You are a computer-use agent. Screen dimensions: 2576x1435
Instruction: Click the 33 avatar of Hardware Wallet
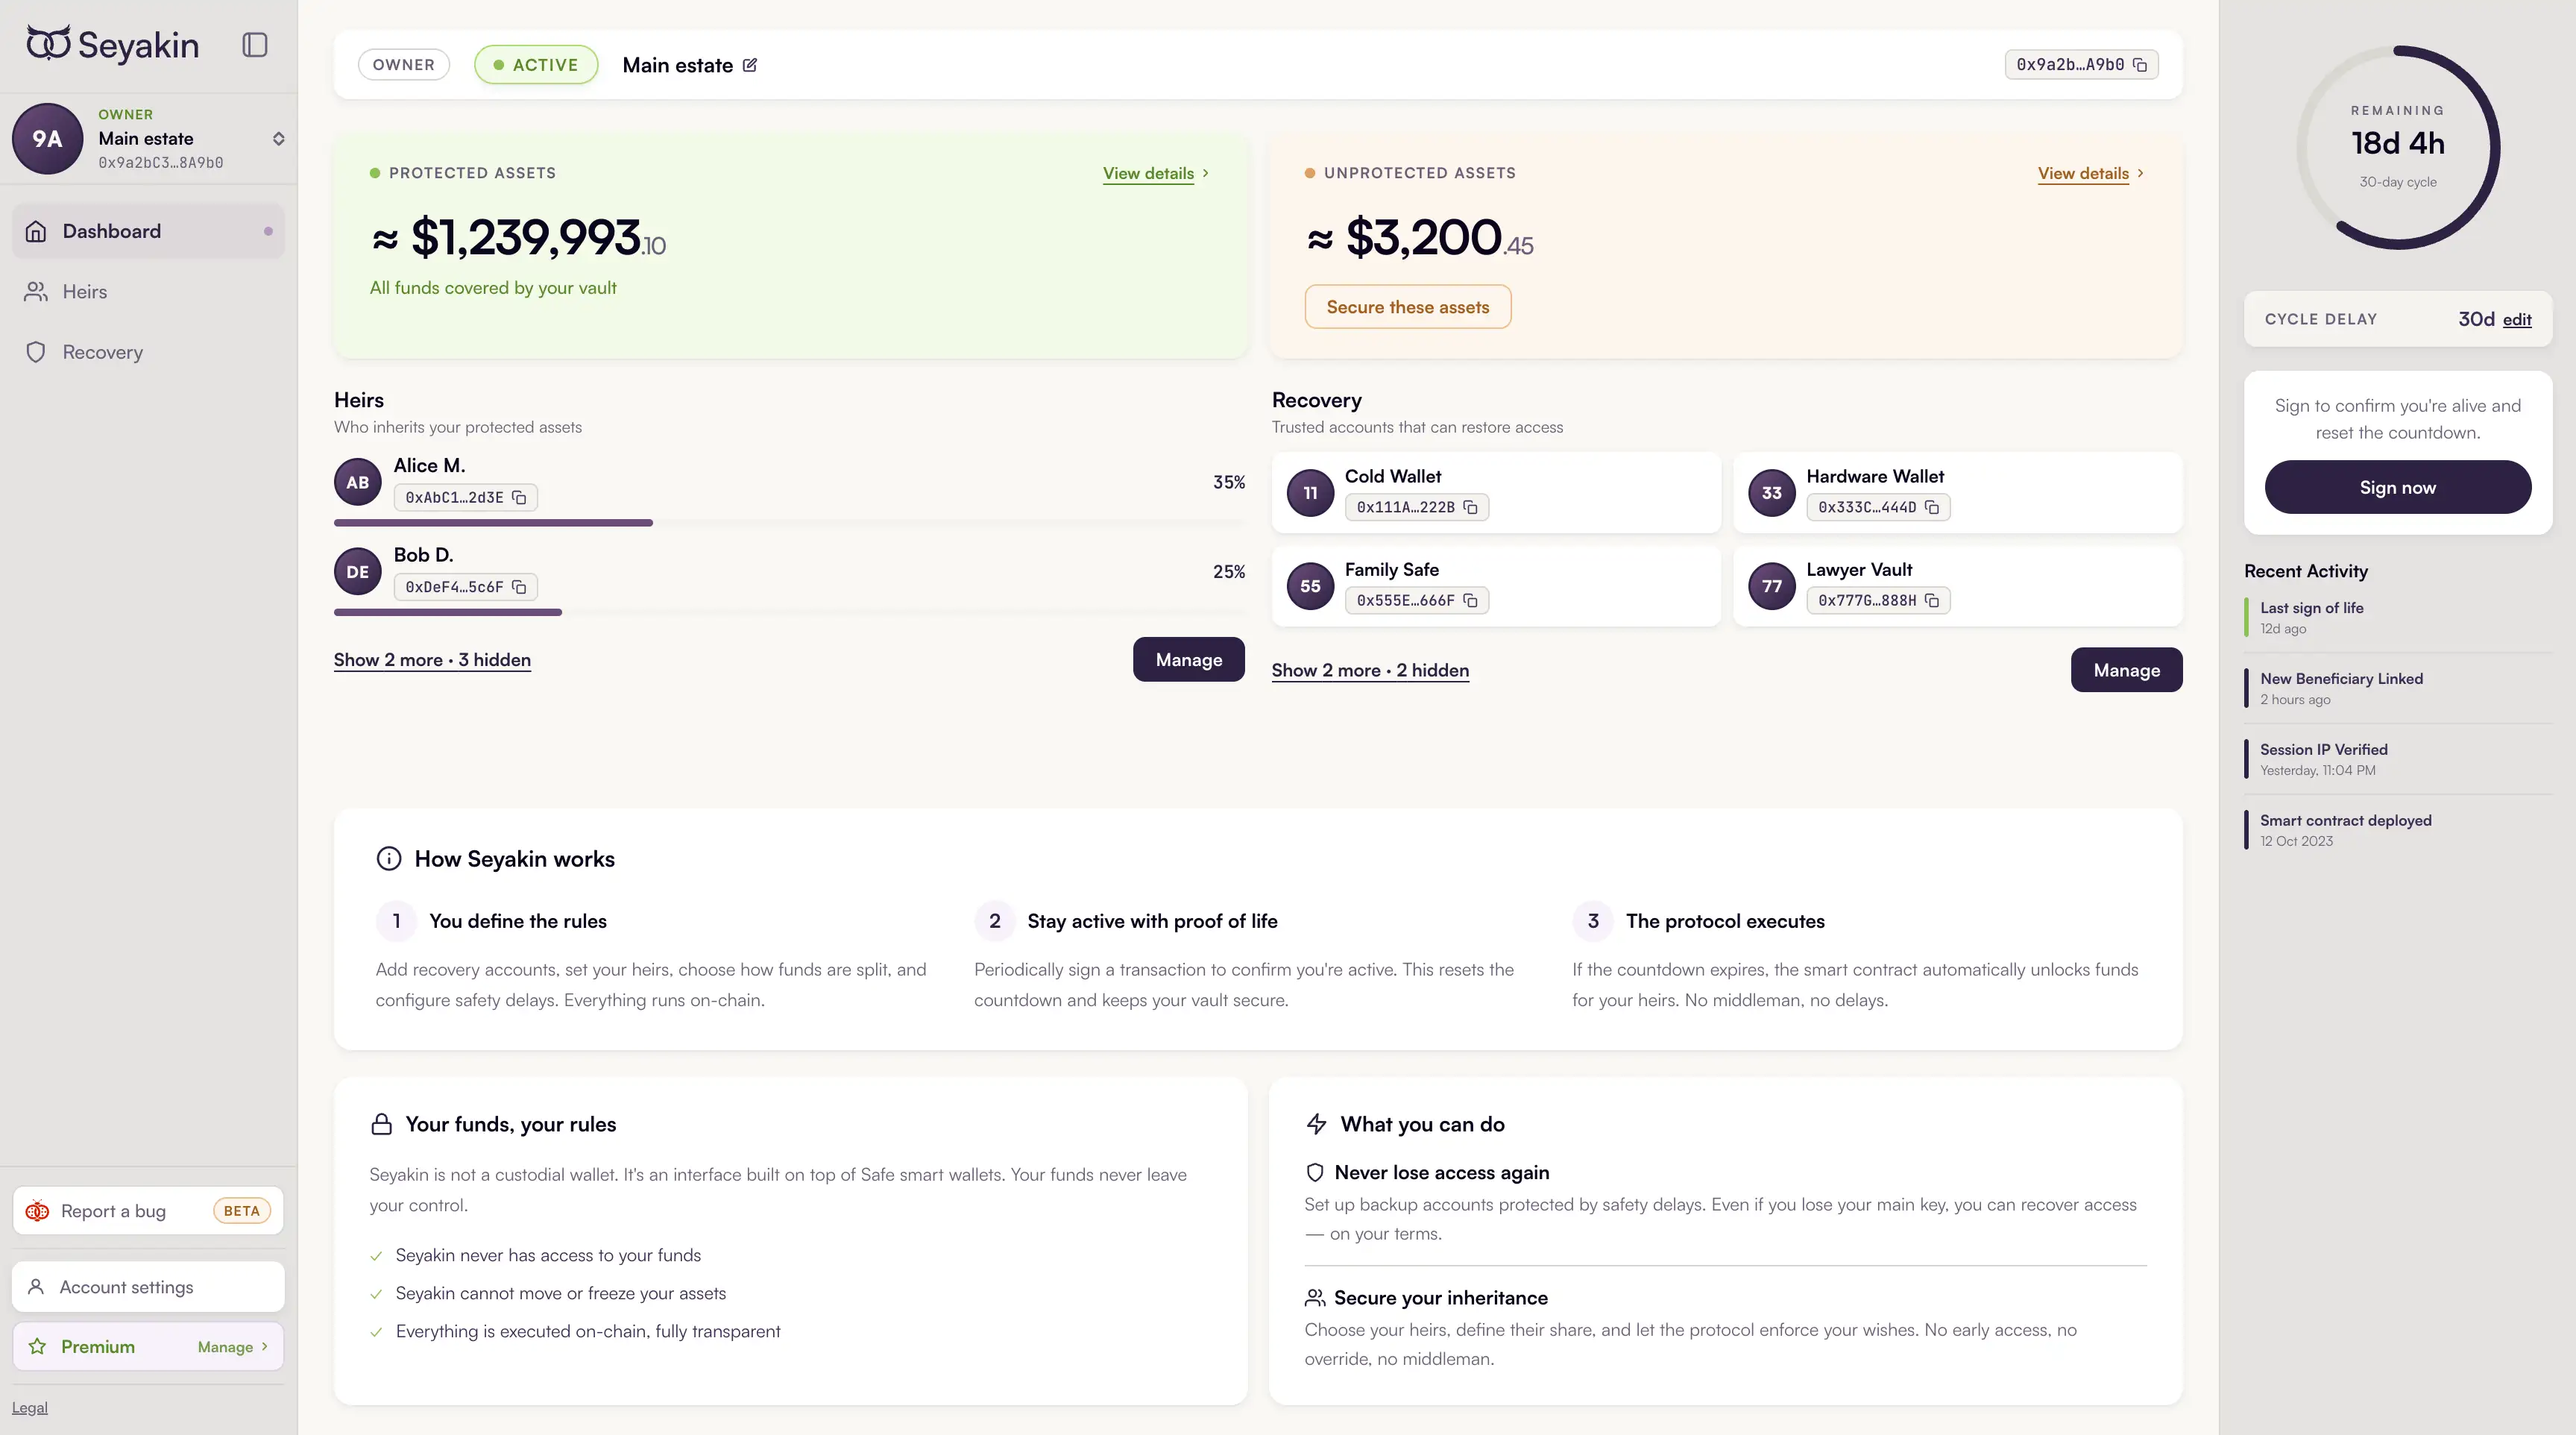click(x=1771, y=493)
